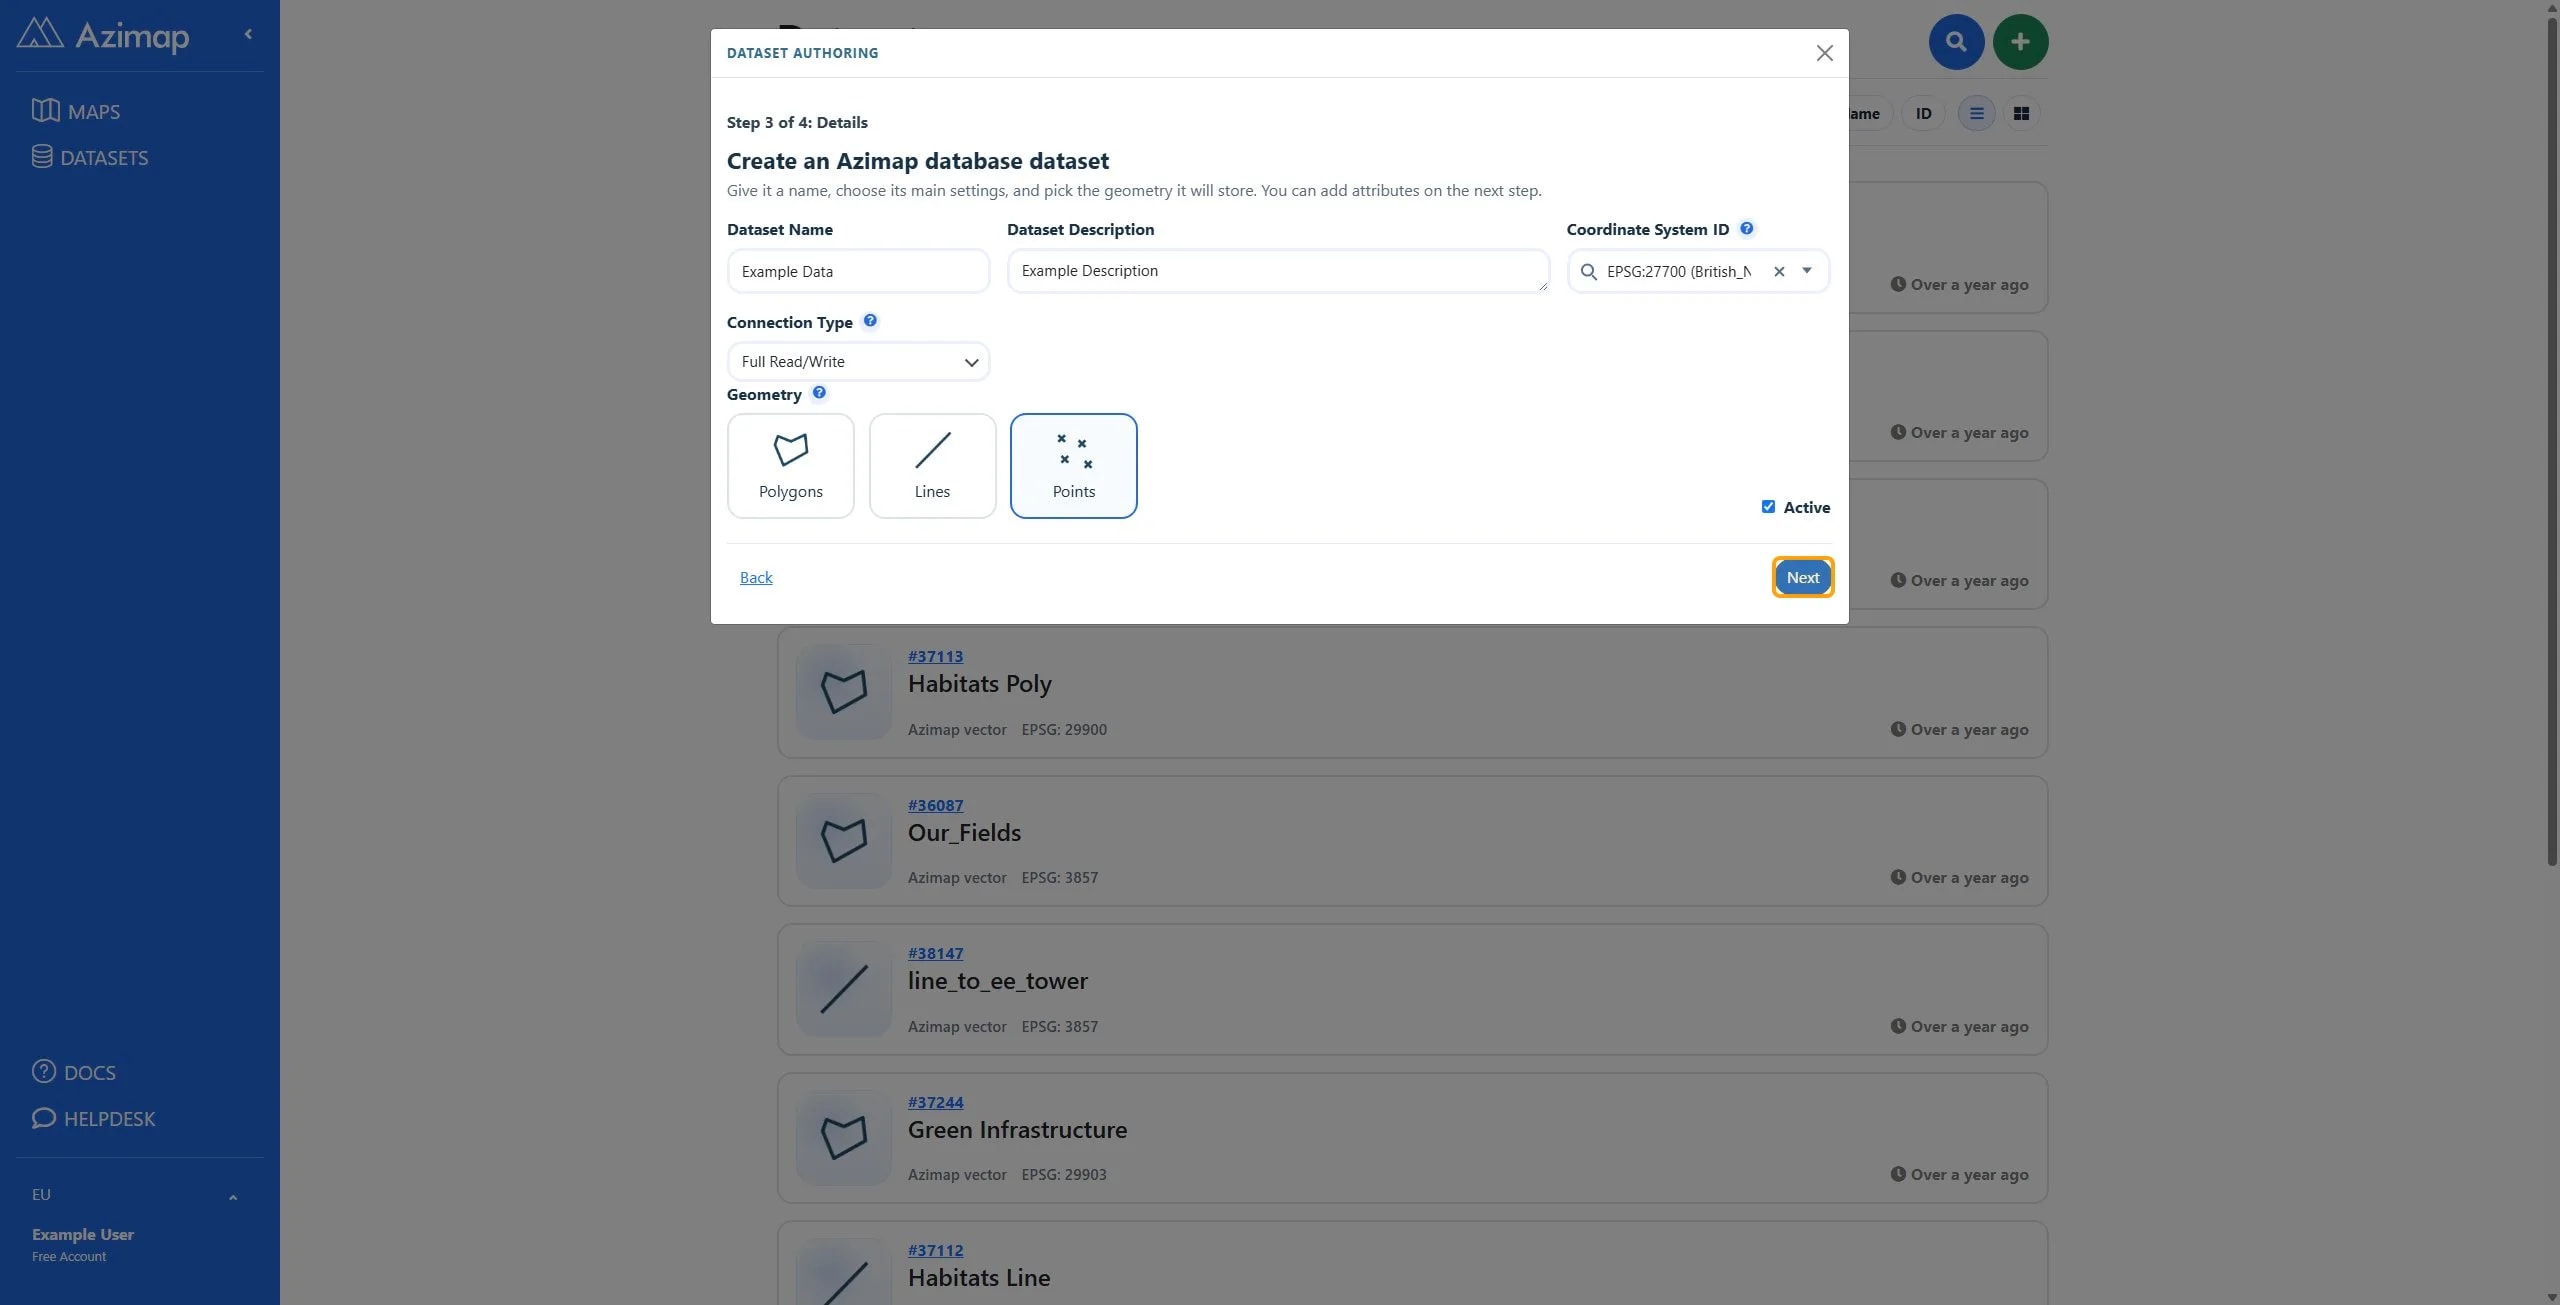Click the Habitats Poly polygon thumbnail
Image resolution: width=2560 pixels, height=1305 pixels.
pyautogui.click(x=843, y=691)
